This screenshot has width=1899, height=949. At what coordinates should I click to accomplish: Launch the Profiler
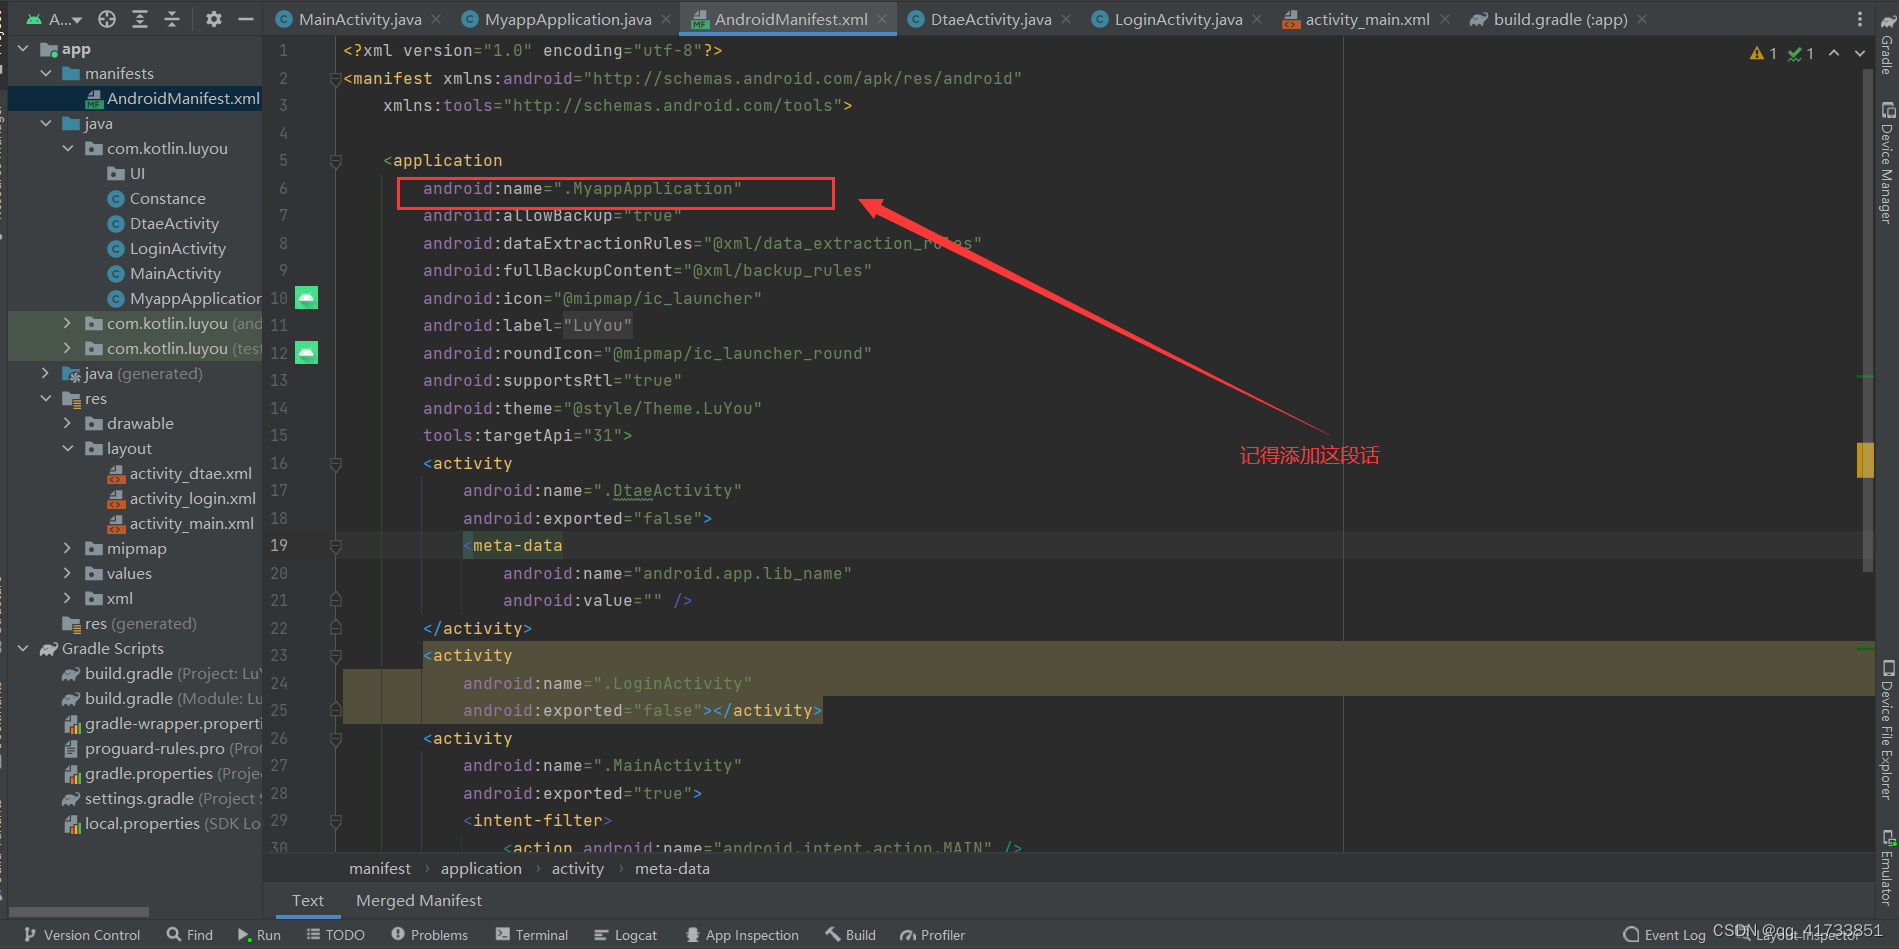pos(931,934)
